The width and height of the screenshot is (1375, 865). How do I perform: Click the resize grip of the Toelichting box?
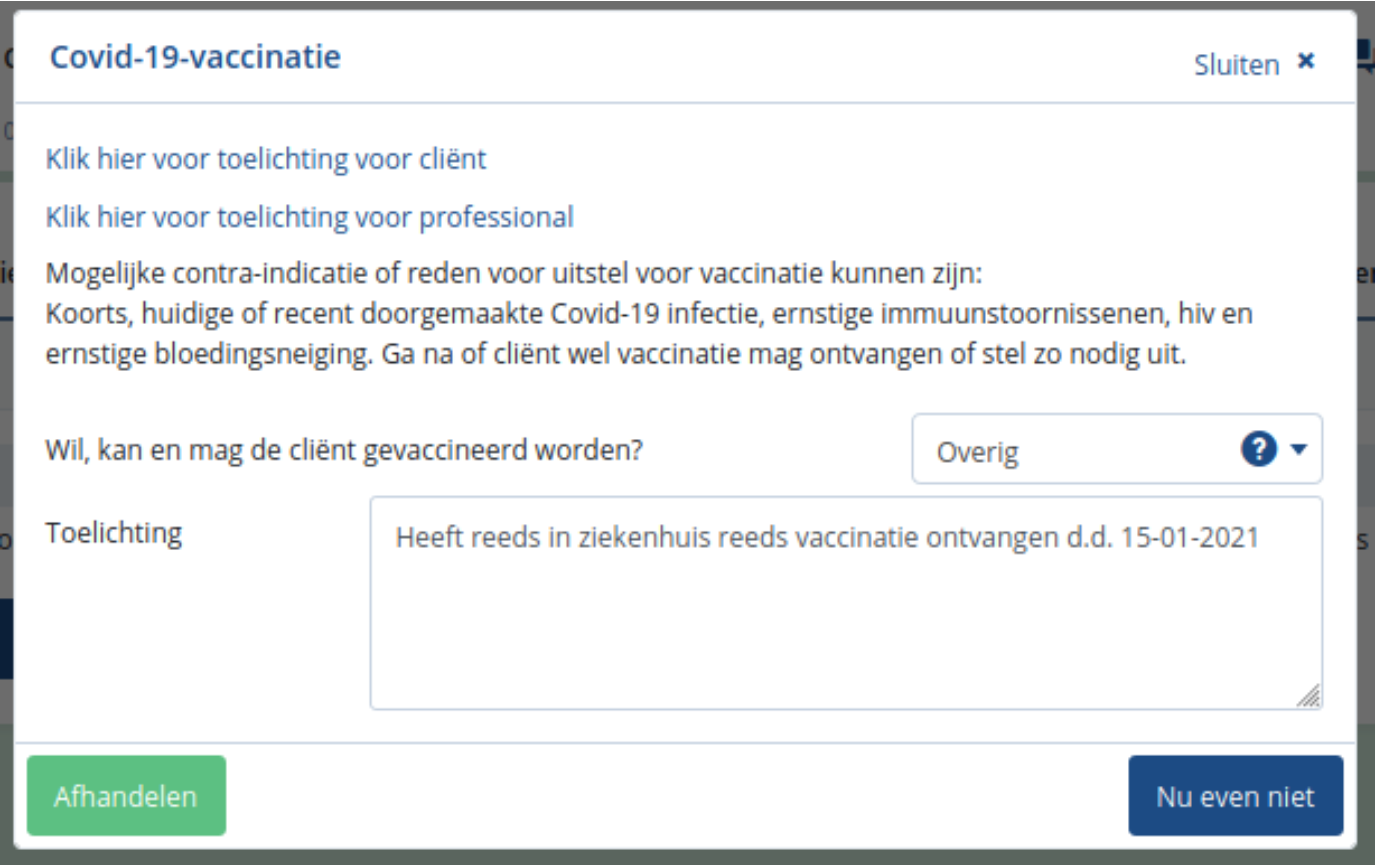coord(1308,696)
